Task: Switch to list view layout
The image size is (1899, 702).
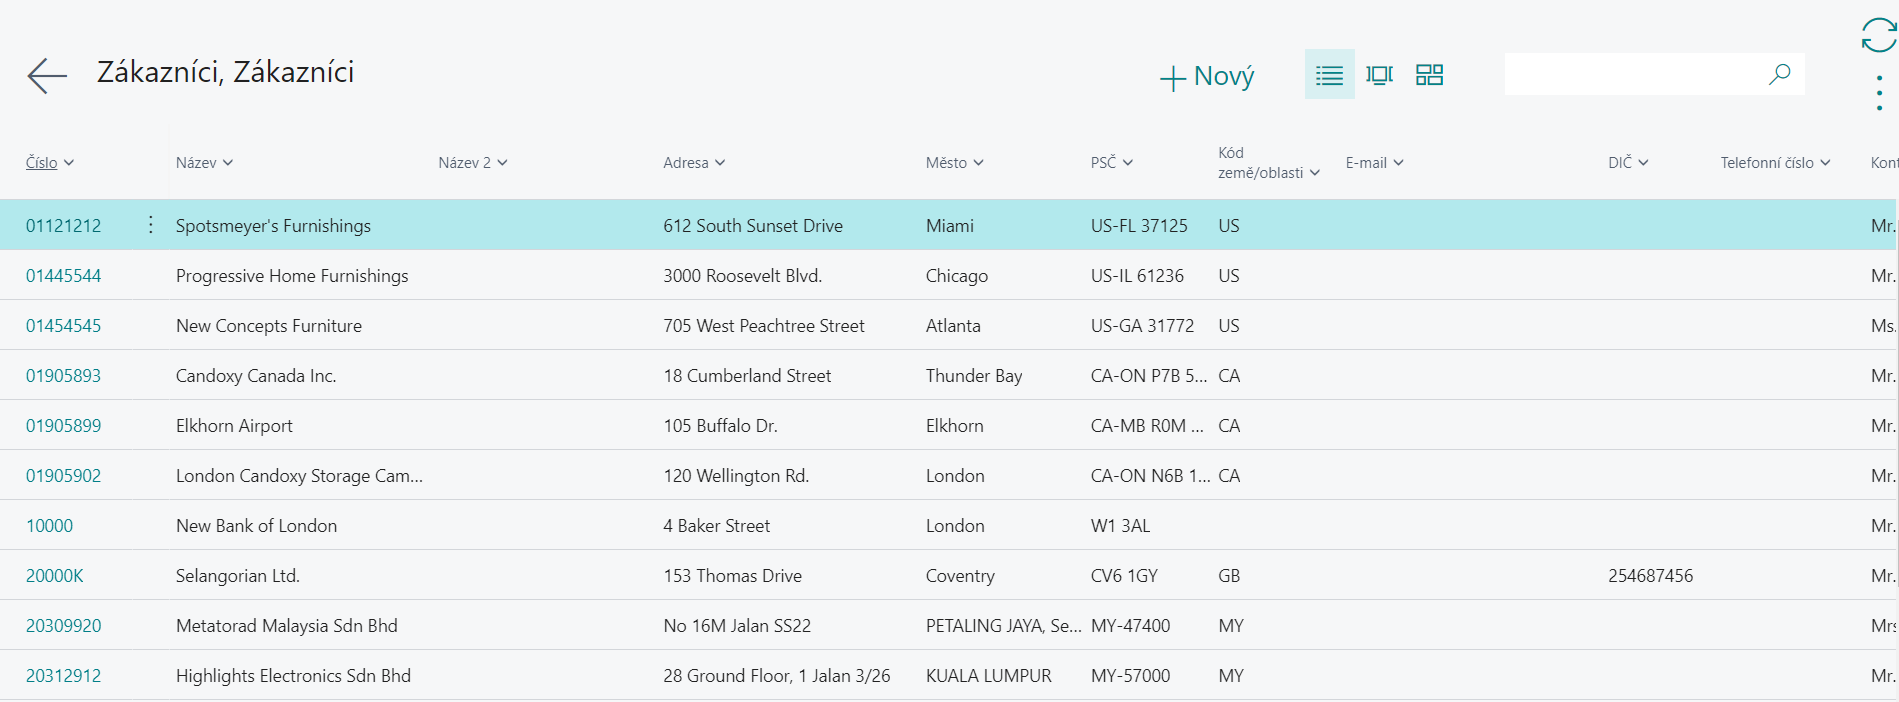Action: [x=1329, y=74]
